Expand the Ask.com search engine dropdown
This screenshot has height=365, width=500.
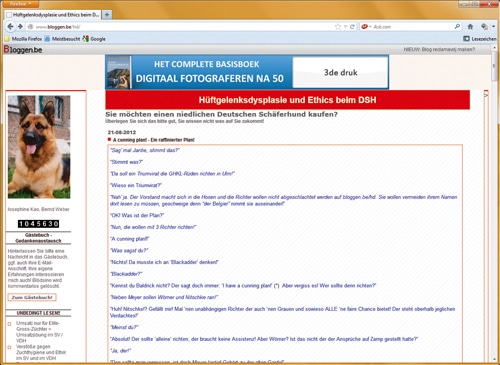(366, 27)
